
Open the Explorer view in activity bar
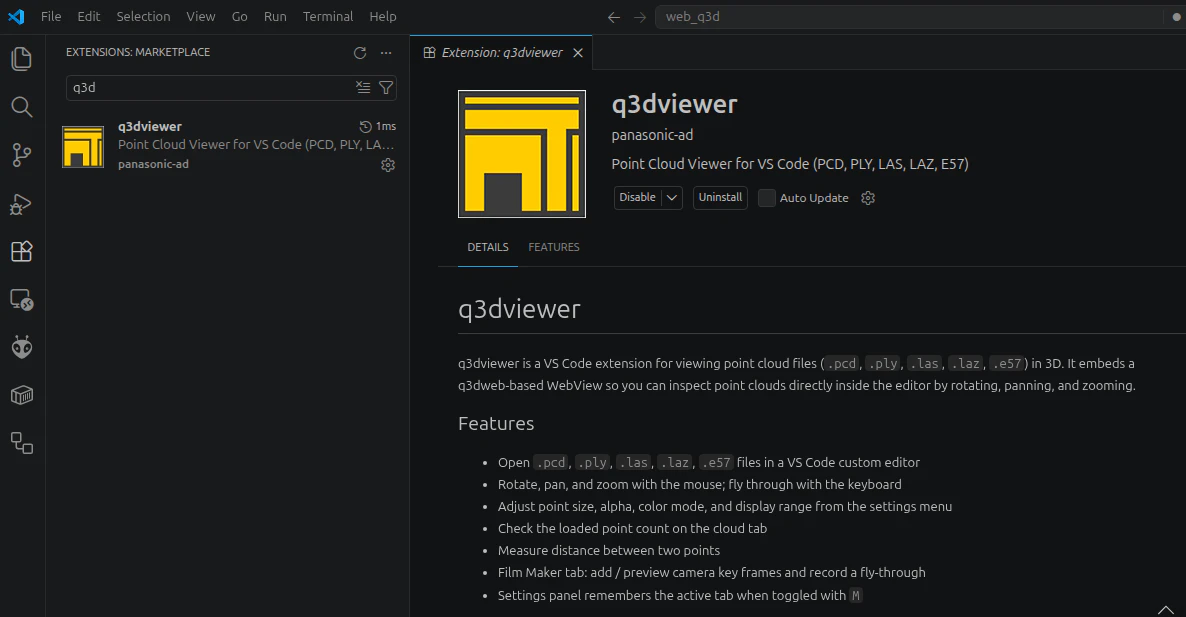coord(22,59)
